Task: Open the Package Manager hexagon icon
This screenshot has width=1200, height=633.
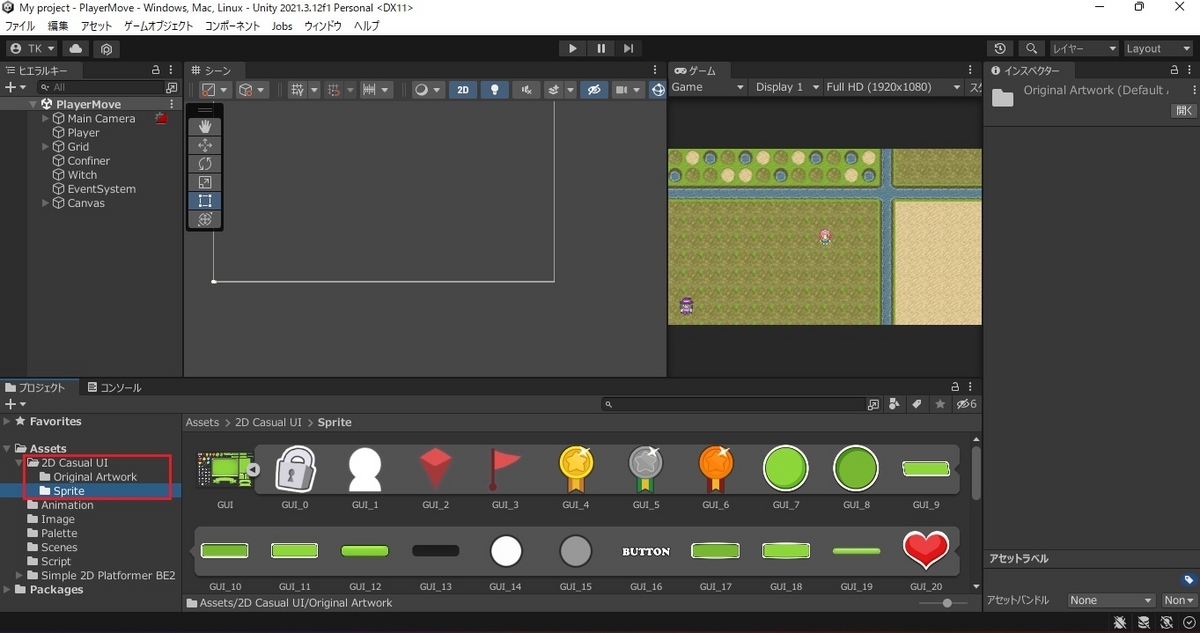Action: 106,48
